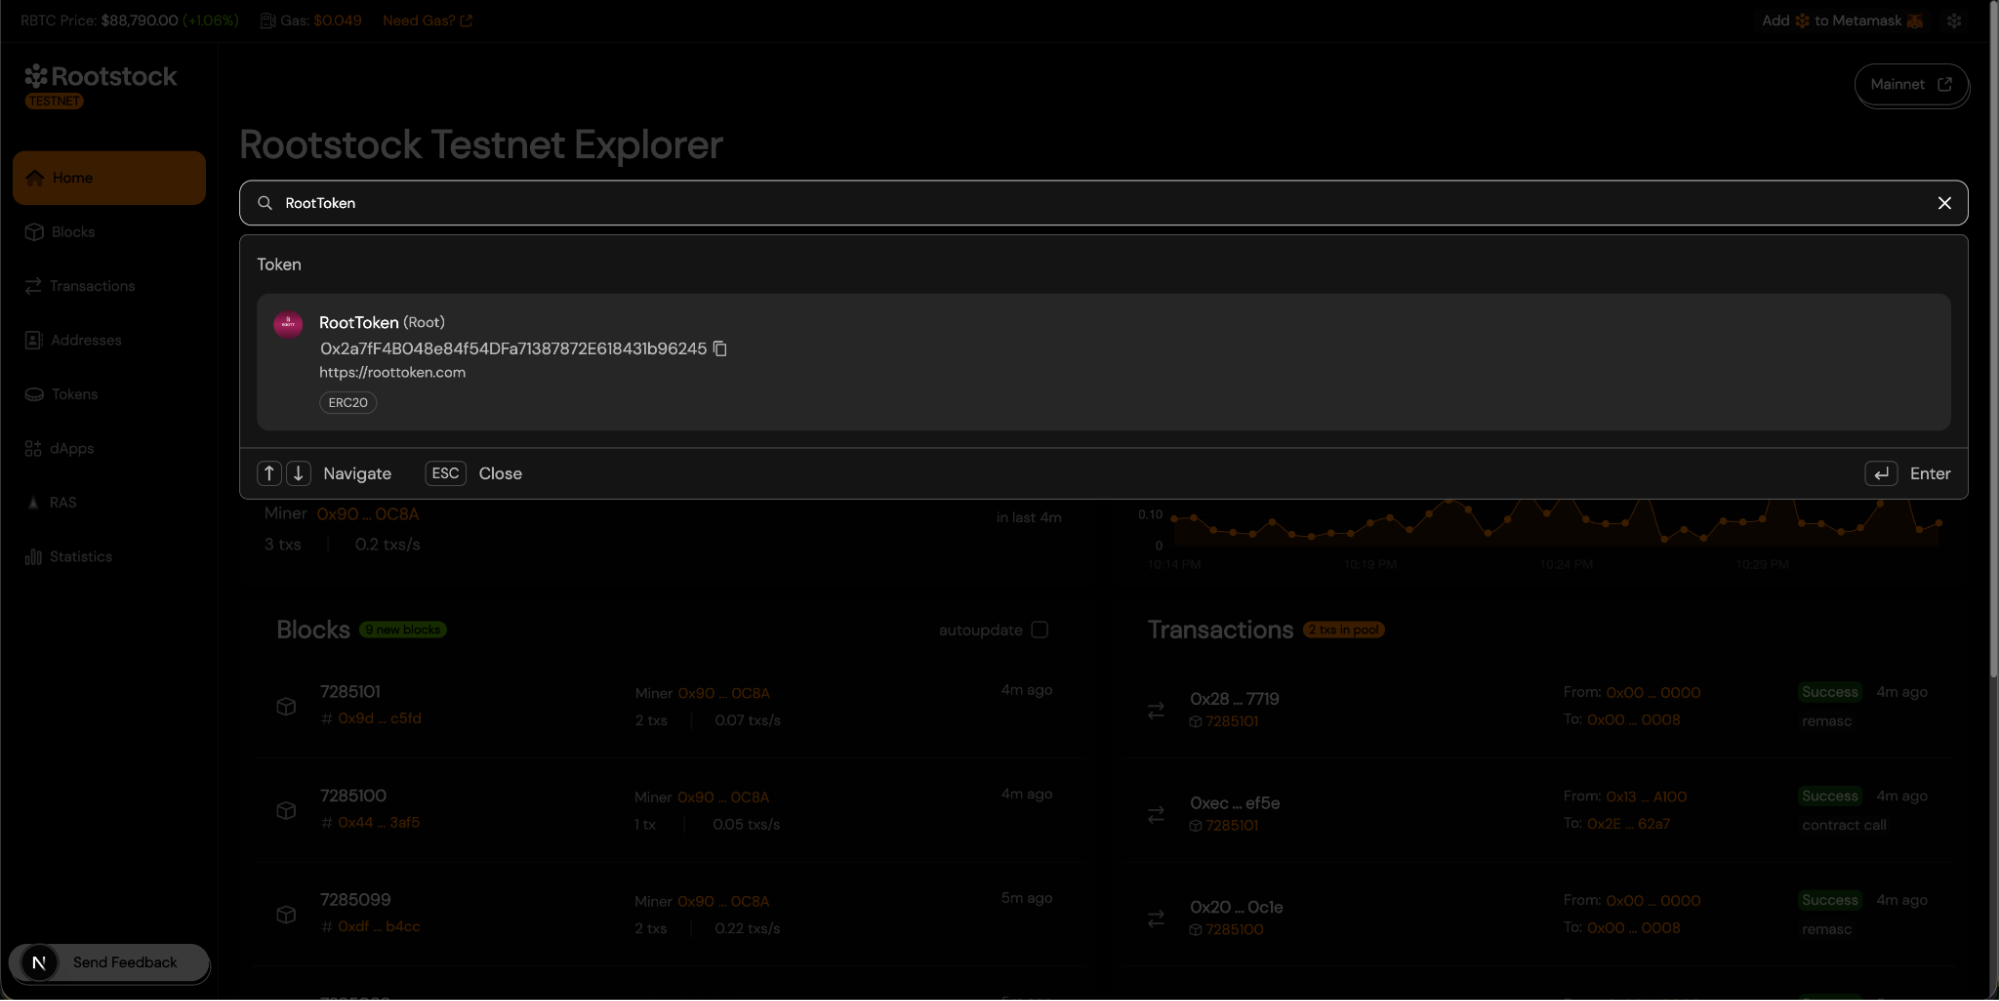Open the Tokens sidebar menu item
Viewport: 1999px width, 1001px height.
coord(74,395)
